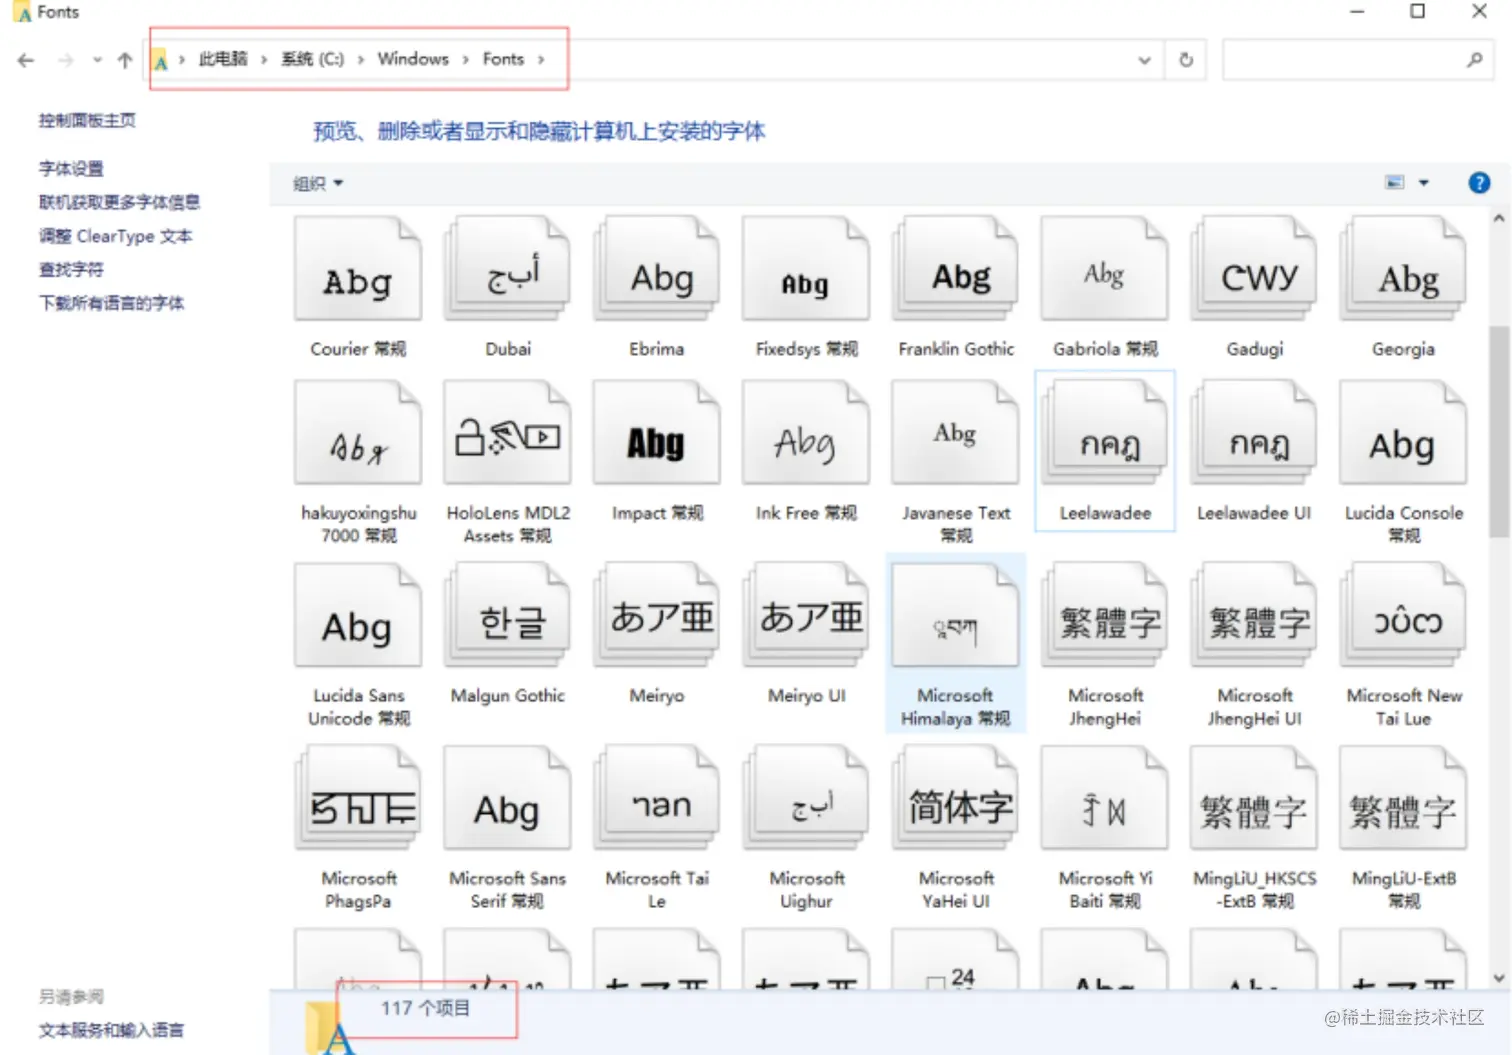Select the Microsoft Uighur font

point(806,799)
